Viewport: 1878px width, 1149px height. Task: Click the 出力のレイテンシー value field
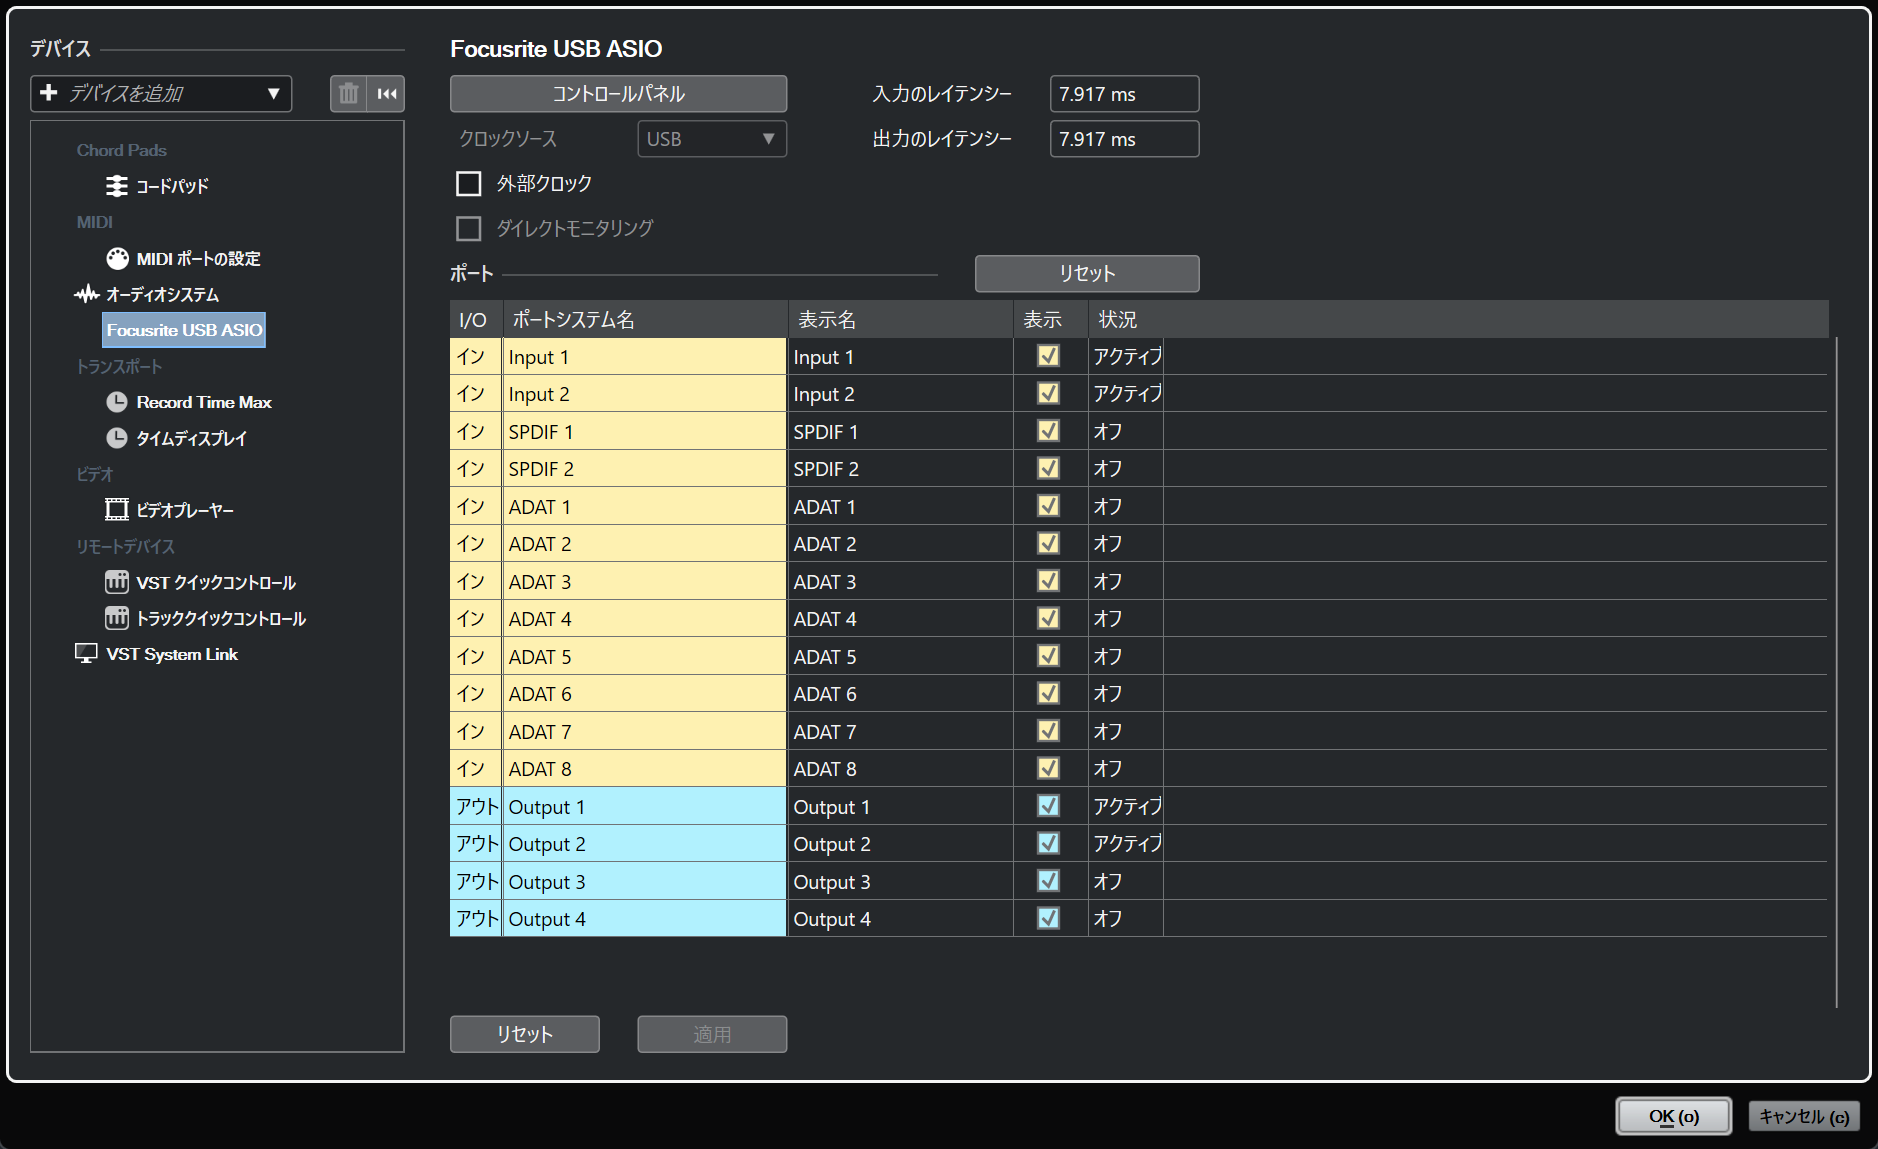(x=1124, y=139)
